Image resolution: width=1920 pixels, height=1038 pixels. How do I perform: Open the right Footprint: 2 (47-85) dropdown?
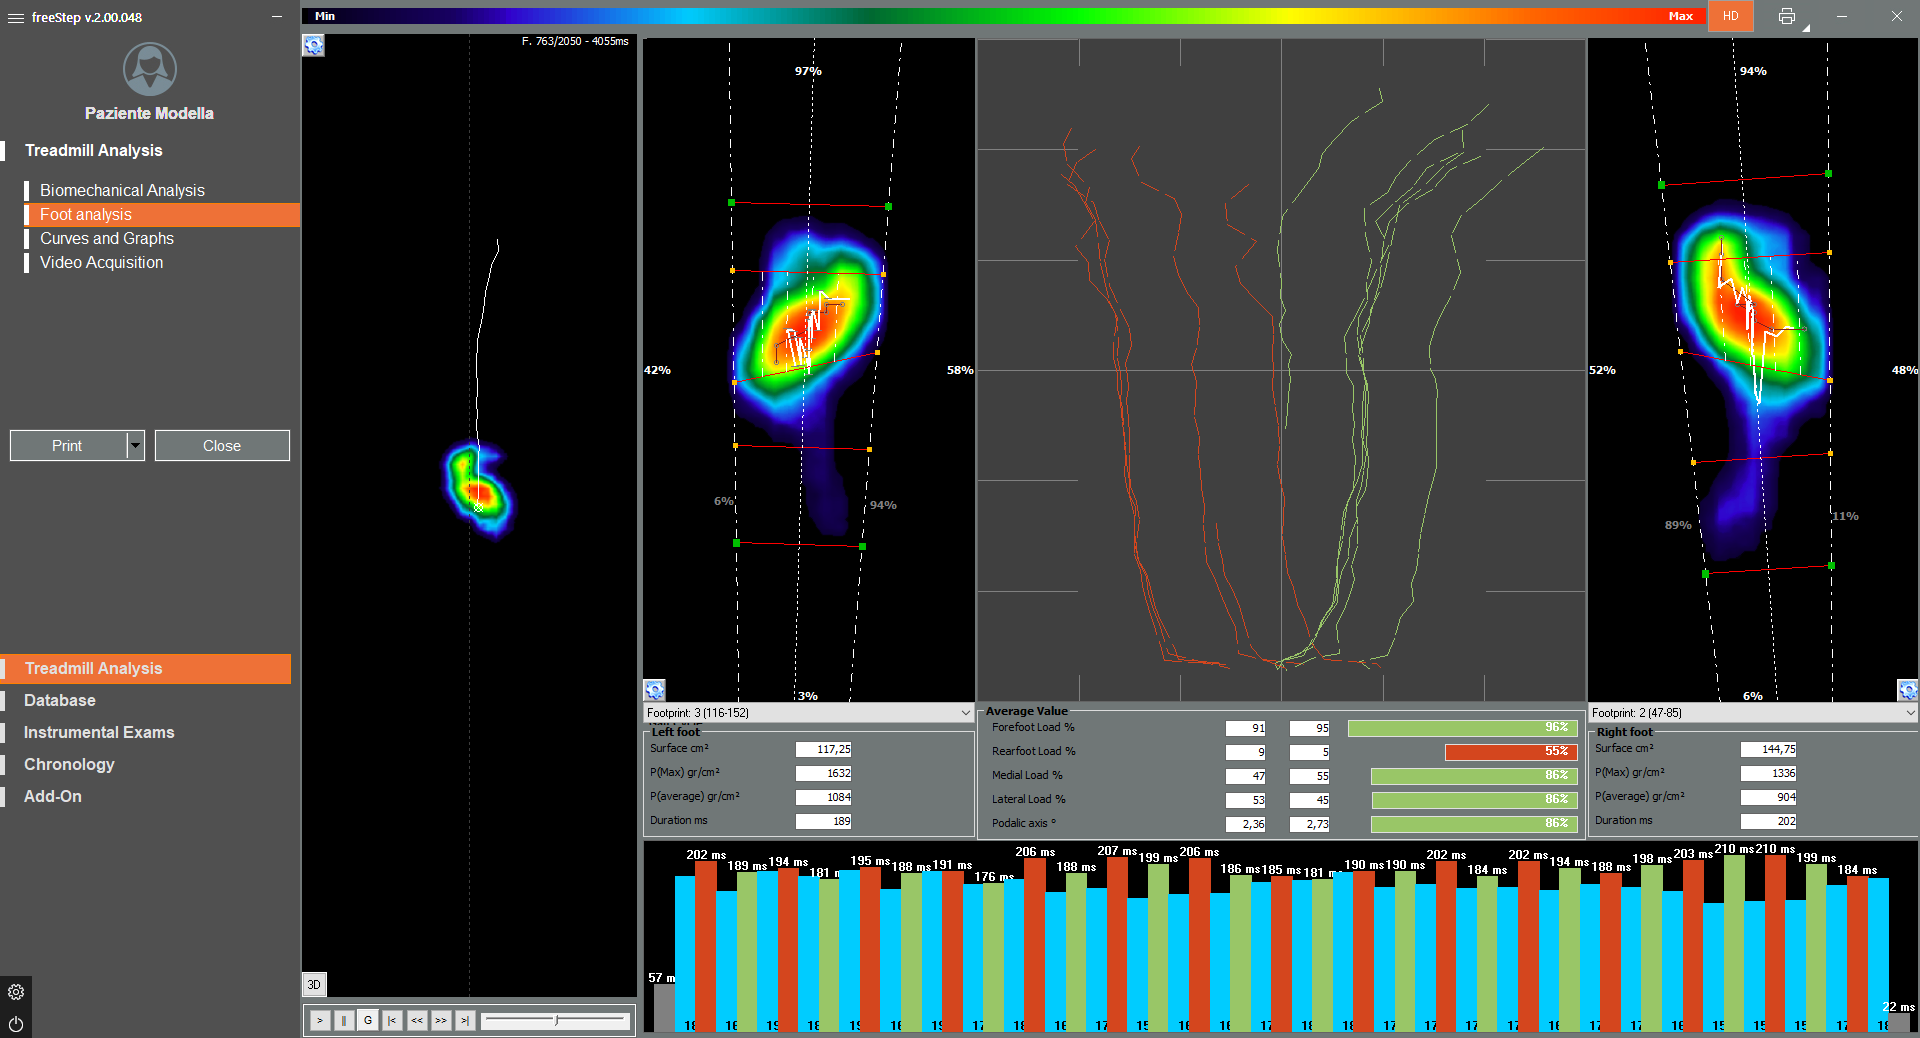point(1752,713)
